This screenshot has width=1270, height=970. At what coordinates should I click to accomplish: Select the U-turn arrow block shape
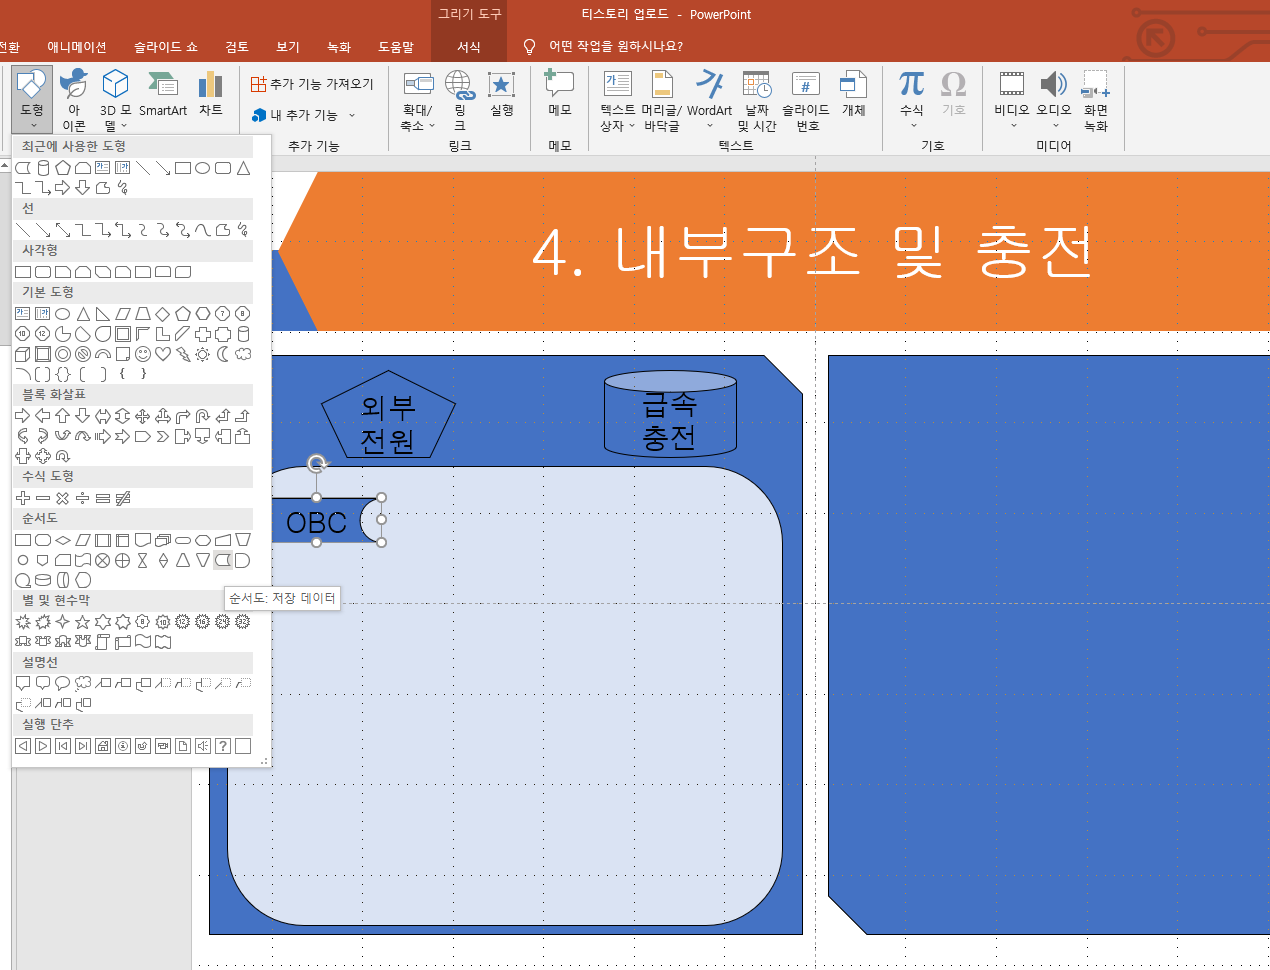tap(203, 416)
